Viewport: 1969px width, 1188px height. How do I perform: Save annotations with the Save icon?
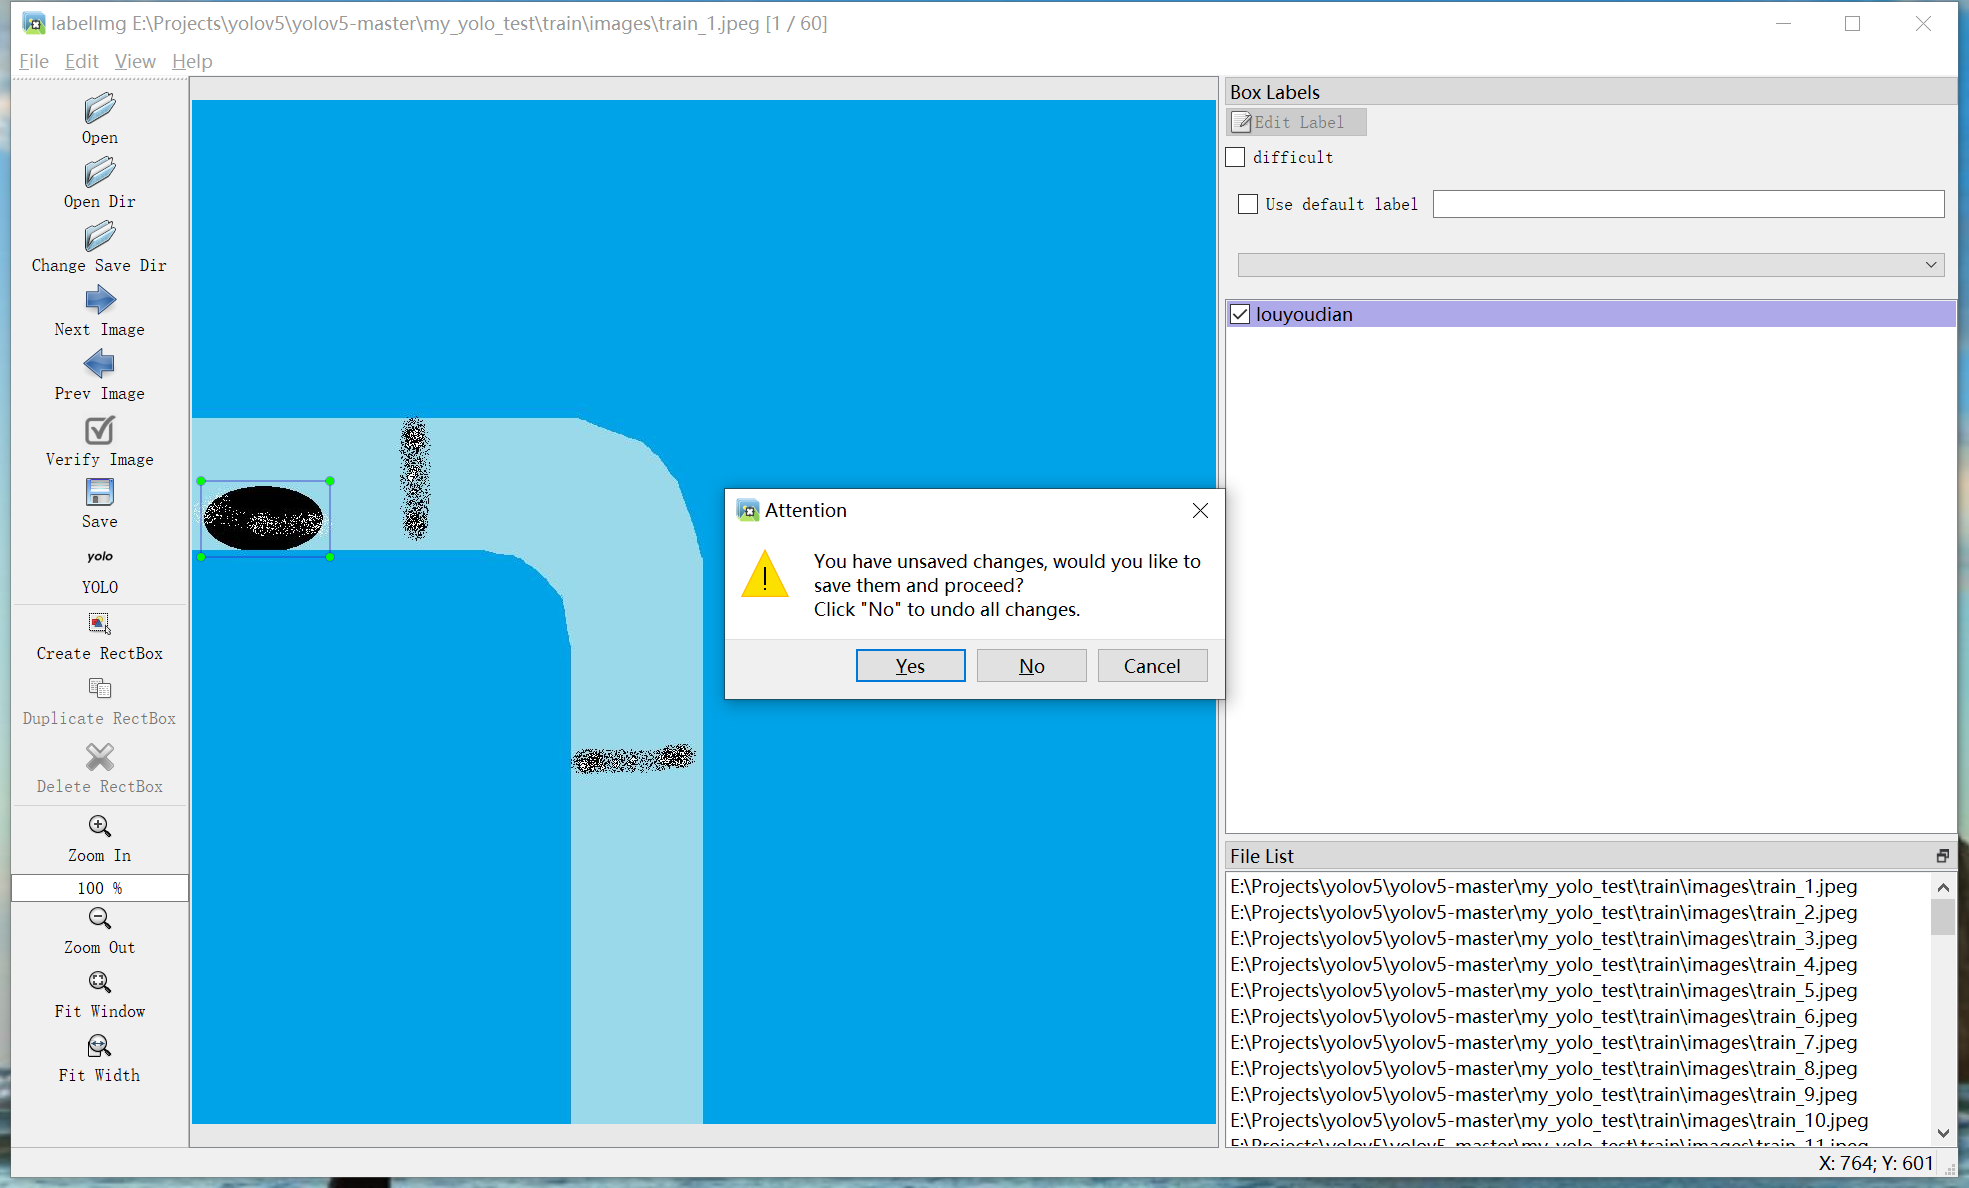[99, 504]
